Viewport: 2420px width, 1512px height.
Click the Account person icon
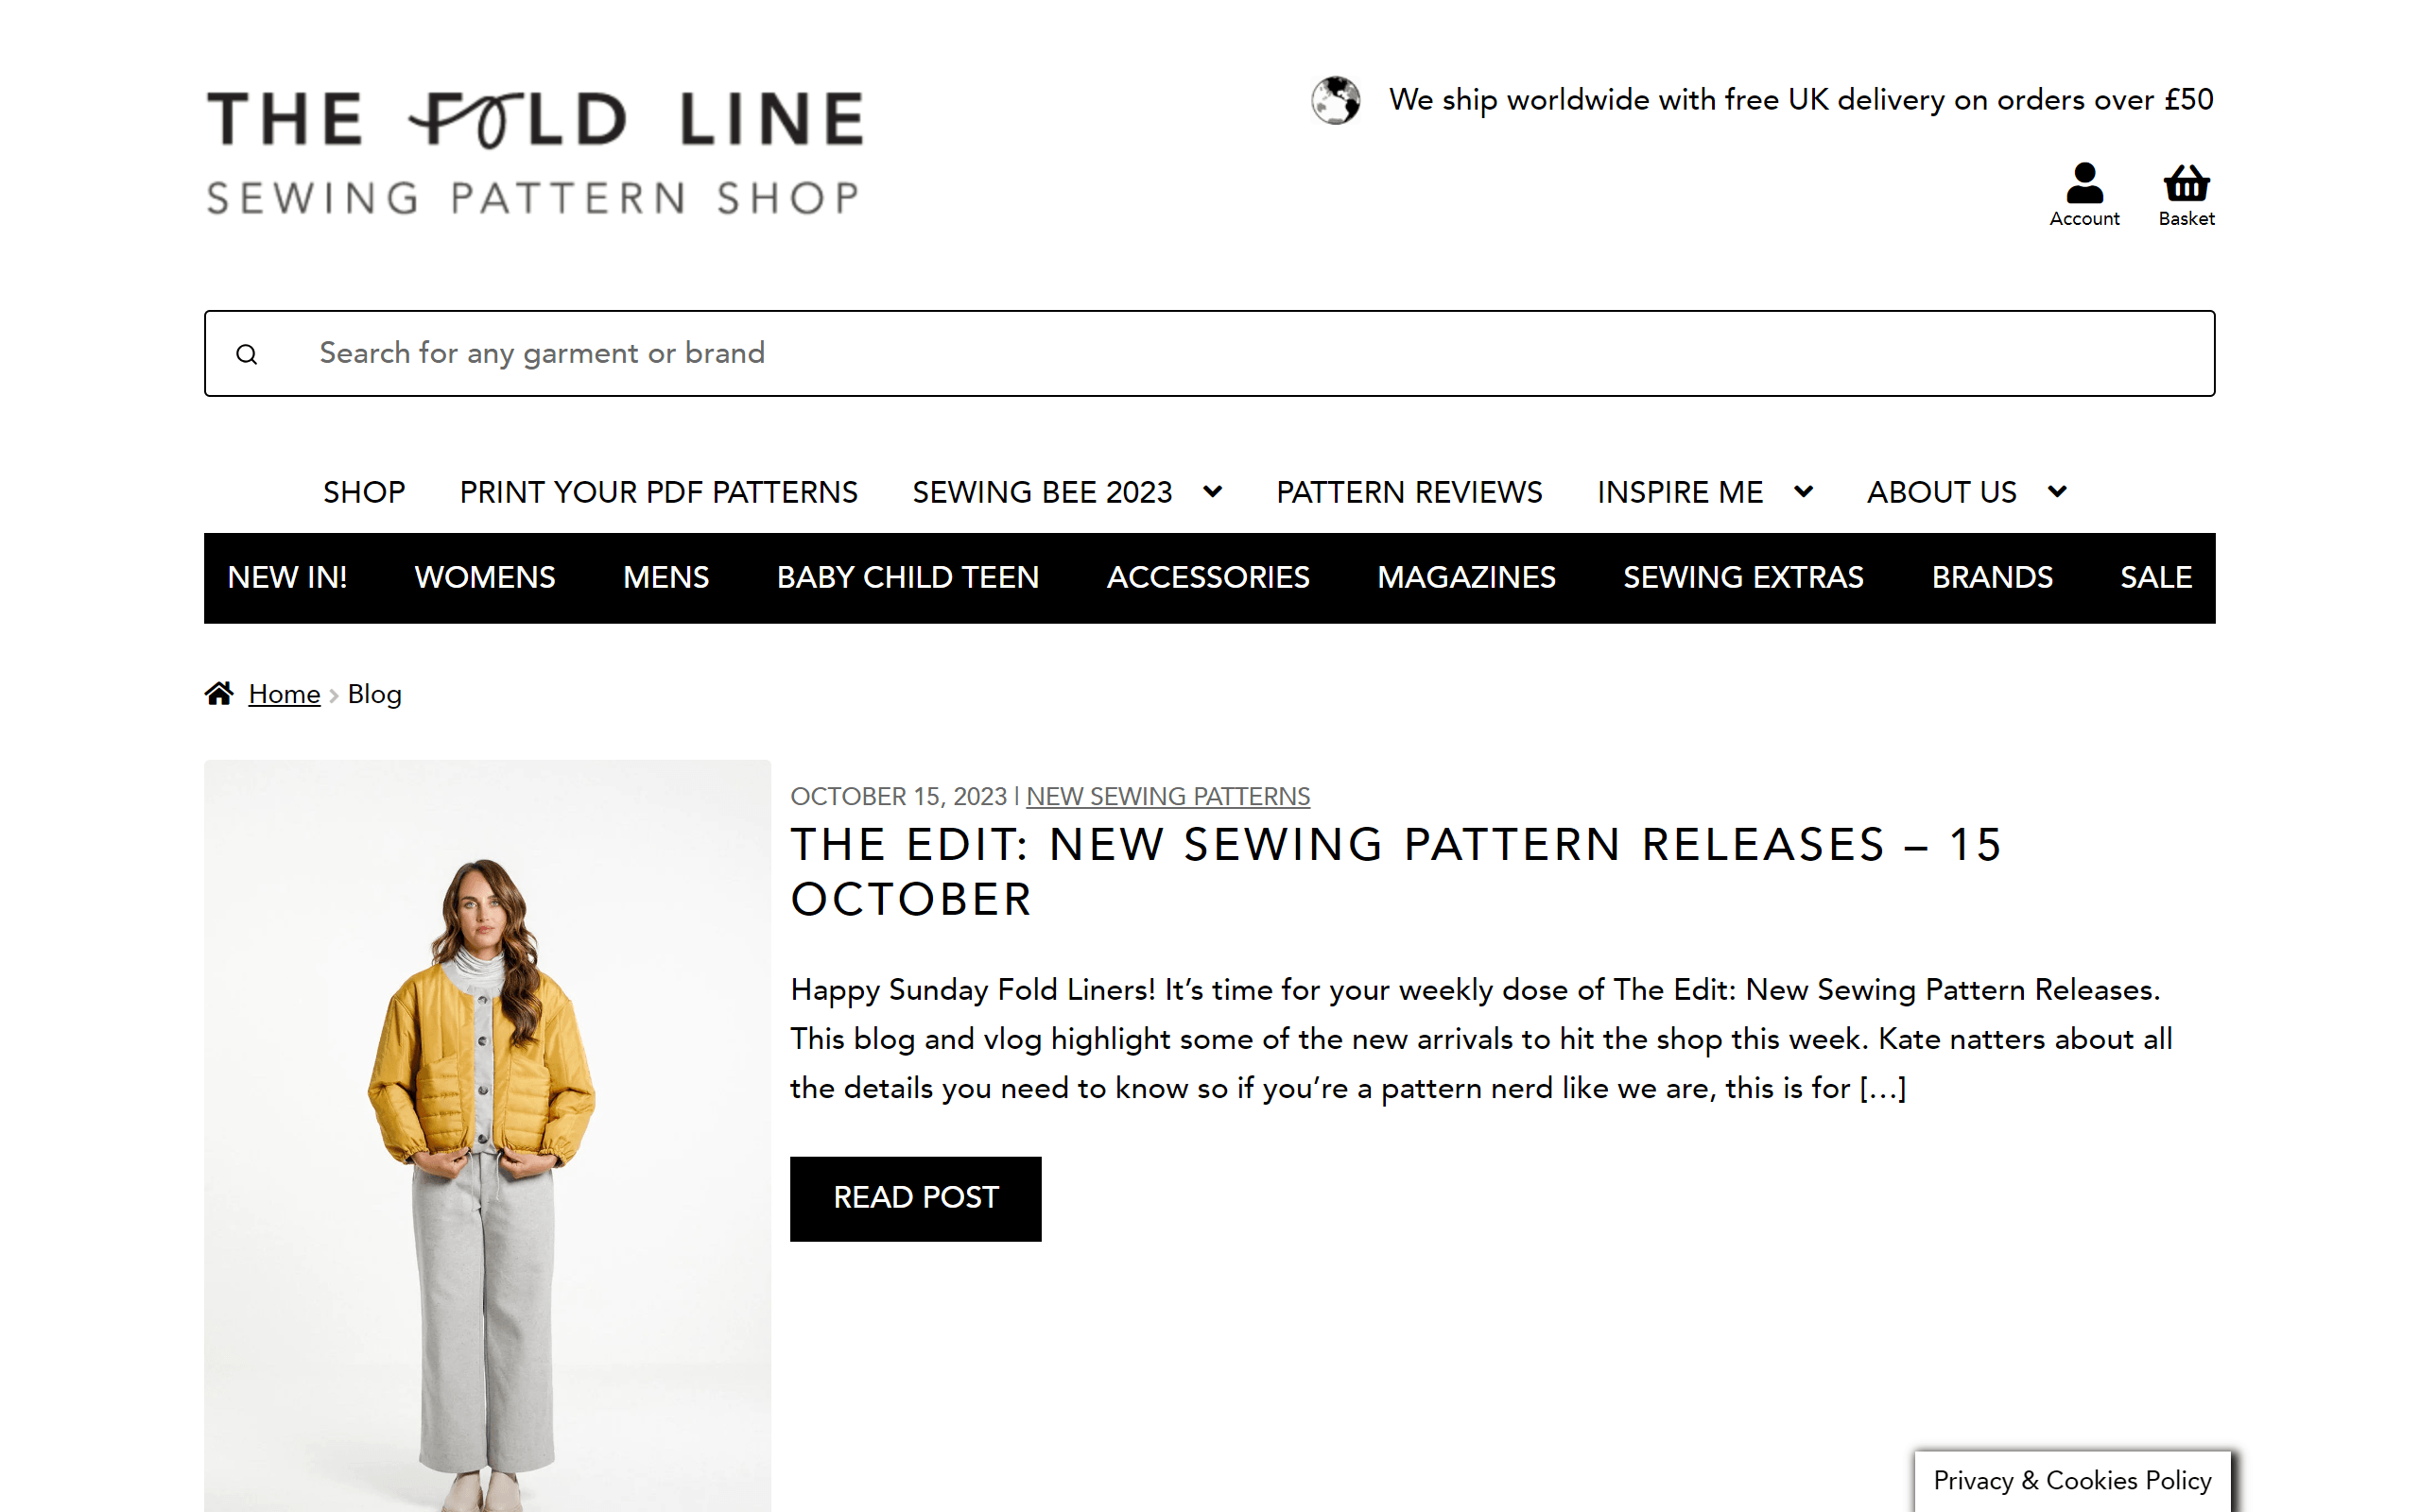click(x=2084, y=184)
